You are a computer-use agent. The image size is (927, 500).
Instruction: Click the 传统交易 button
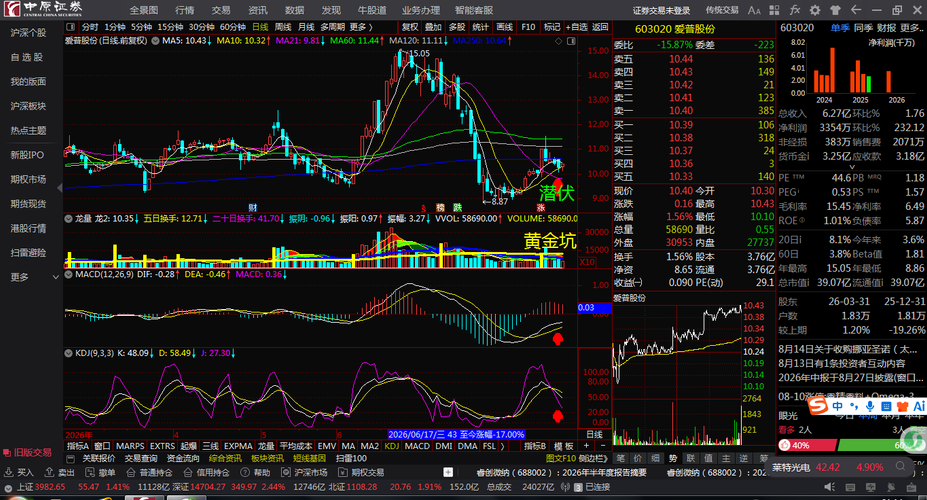722,10
